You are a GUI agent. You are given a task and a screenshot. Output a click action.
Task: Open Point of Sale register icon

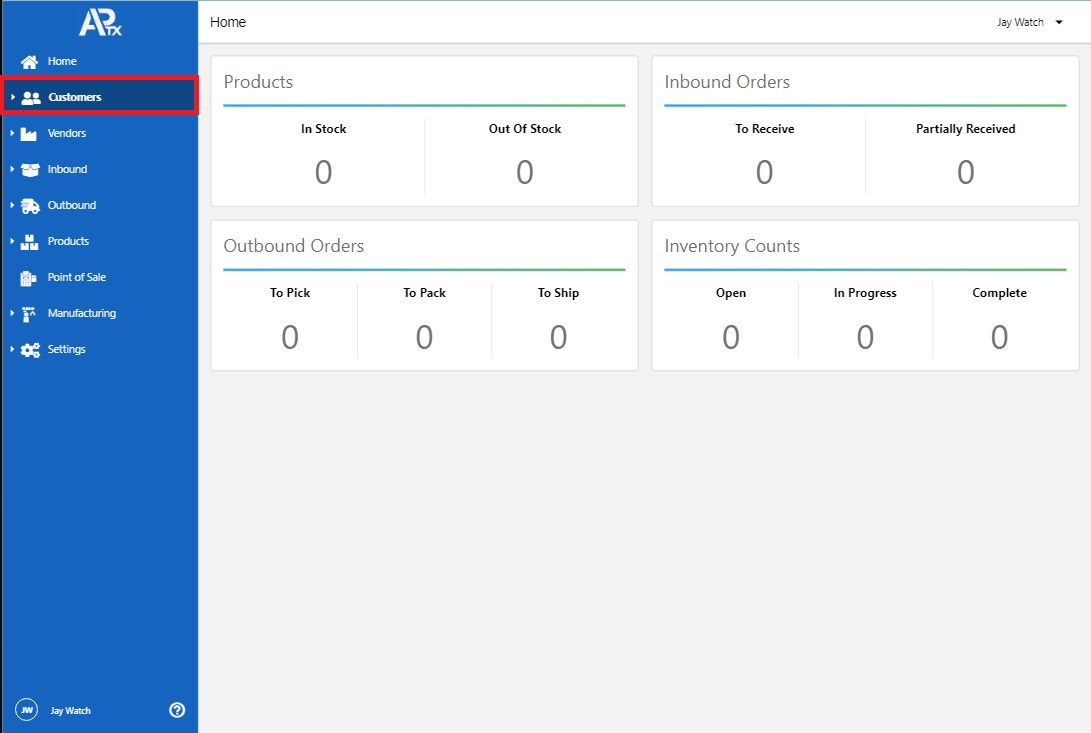(29, 278)
